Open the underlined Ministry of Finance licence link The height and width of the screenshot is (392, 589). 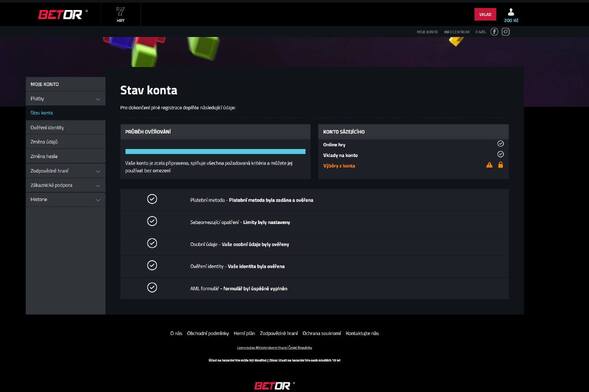274,348
